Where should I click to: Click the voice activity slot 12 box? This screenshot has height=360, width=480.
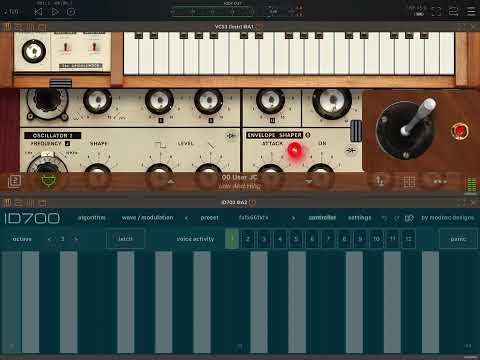[408, 239]
